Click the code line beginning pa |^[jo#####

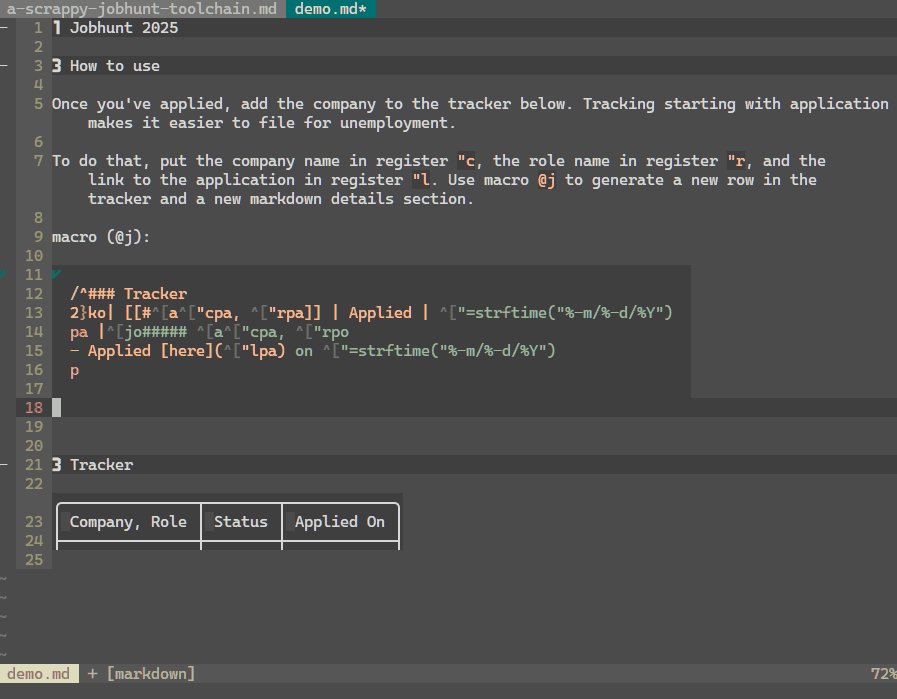209,332
